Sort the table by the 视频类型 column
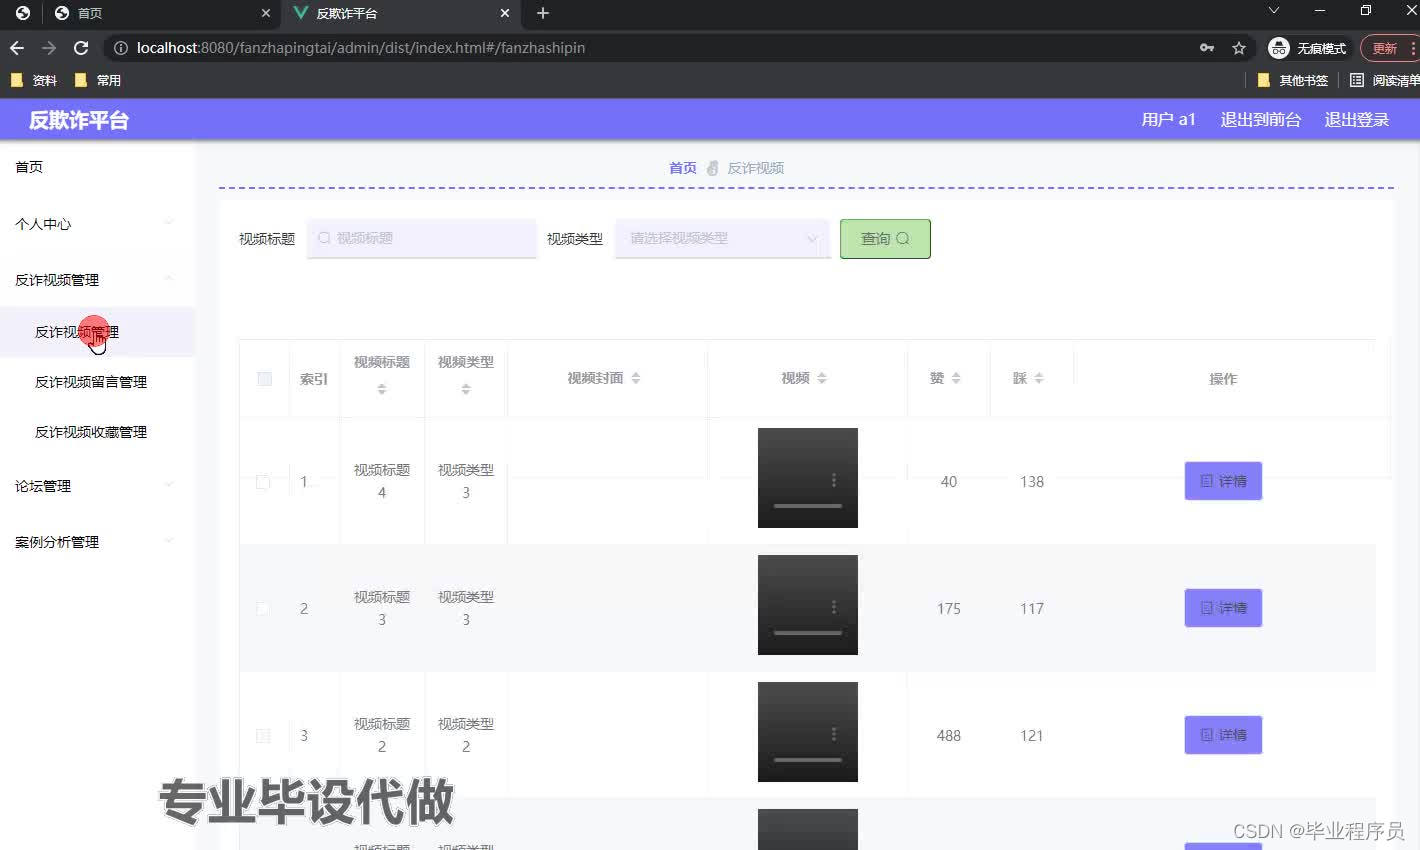This screenshot has width=1420, height=850. (466, 389)
